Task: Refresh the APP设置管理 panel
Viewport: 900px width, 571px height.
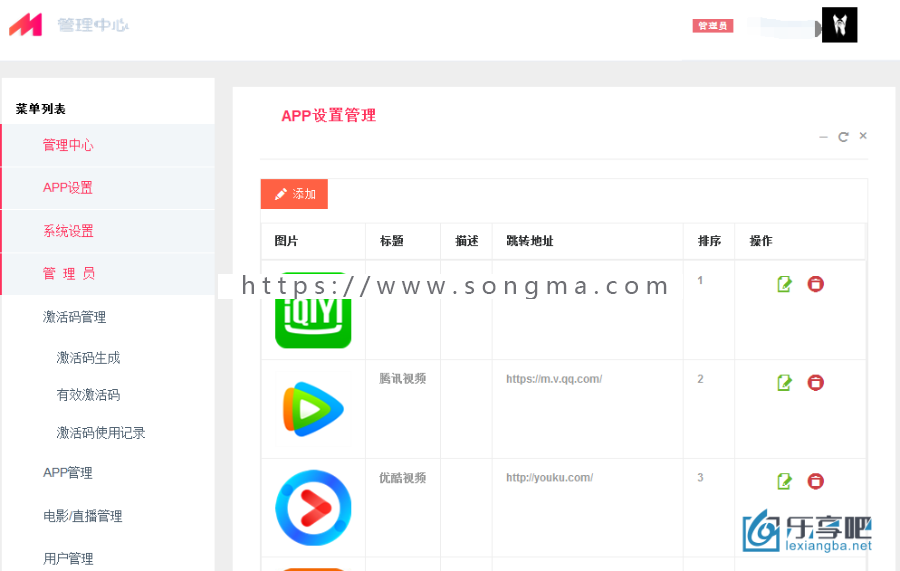Action: (x=843, y=137)
